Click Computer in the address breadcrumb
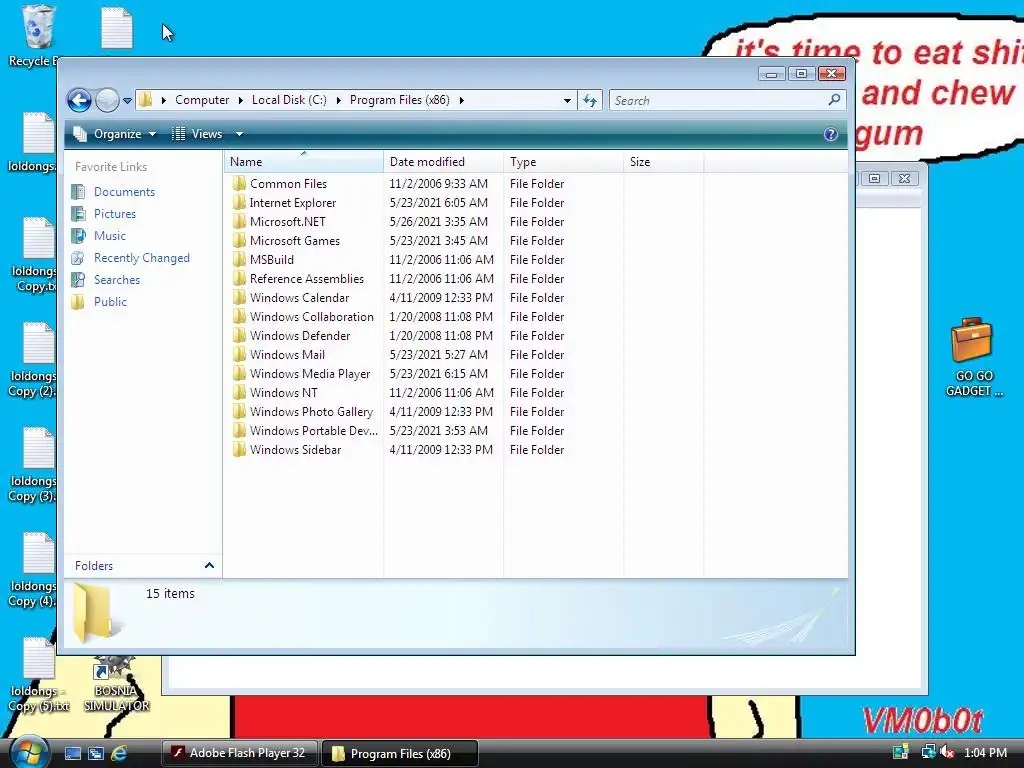Viewport: 1024px width, 768px height. coord(202,100)
